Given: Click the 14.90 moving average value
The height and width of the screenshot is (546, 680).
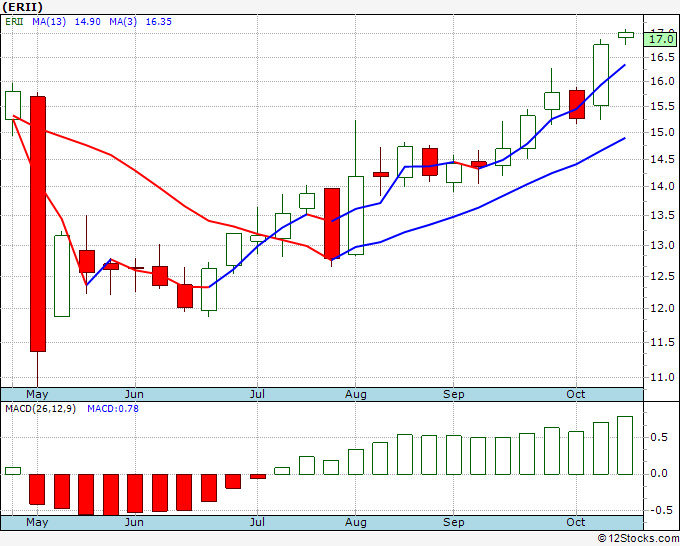Looking at the screenshot, I should point(88,22).
